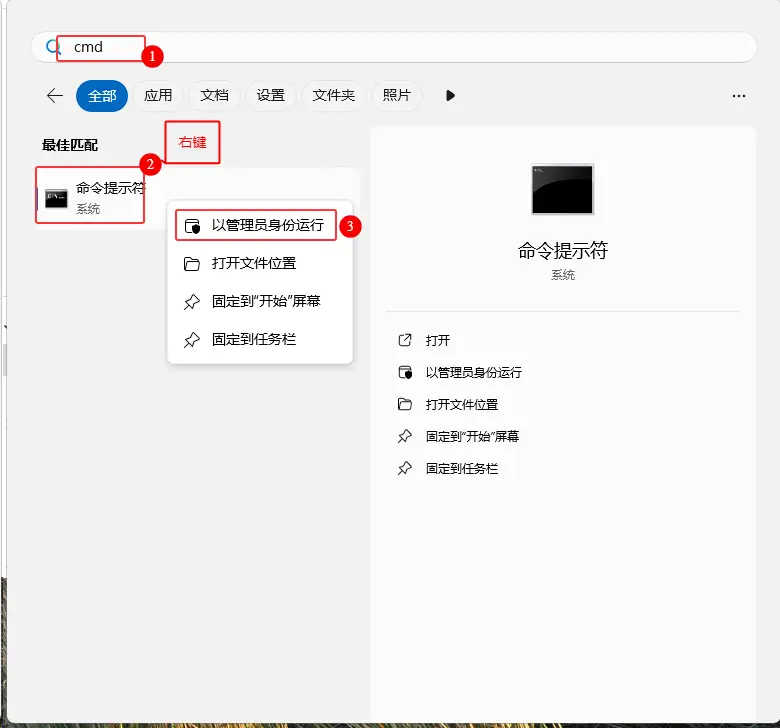Click the search input field containing cmd

tap(400, 47)
